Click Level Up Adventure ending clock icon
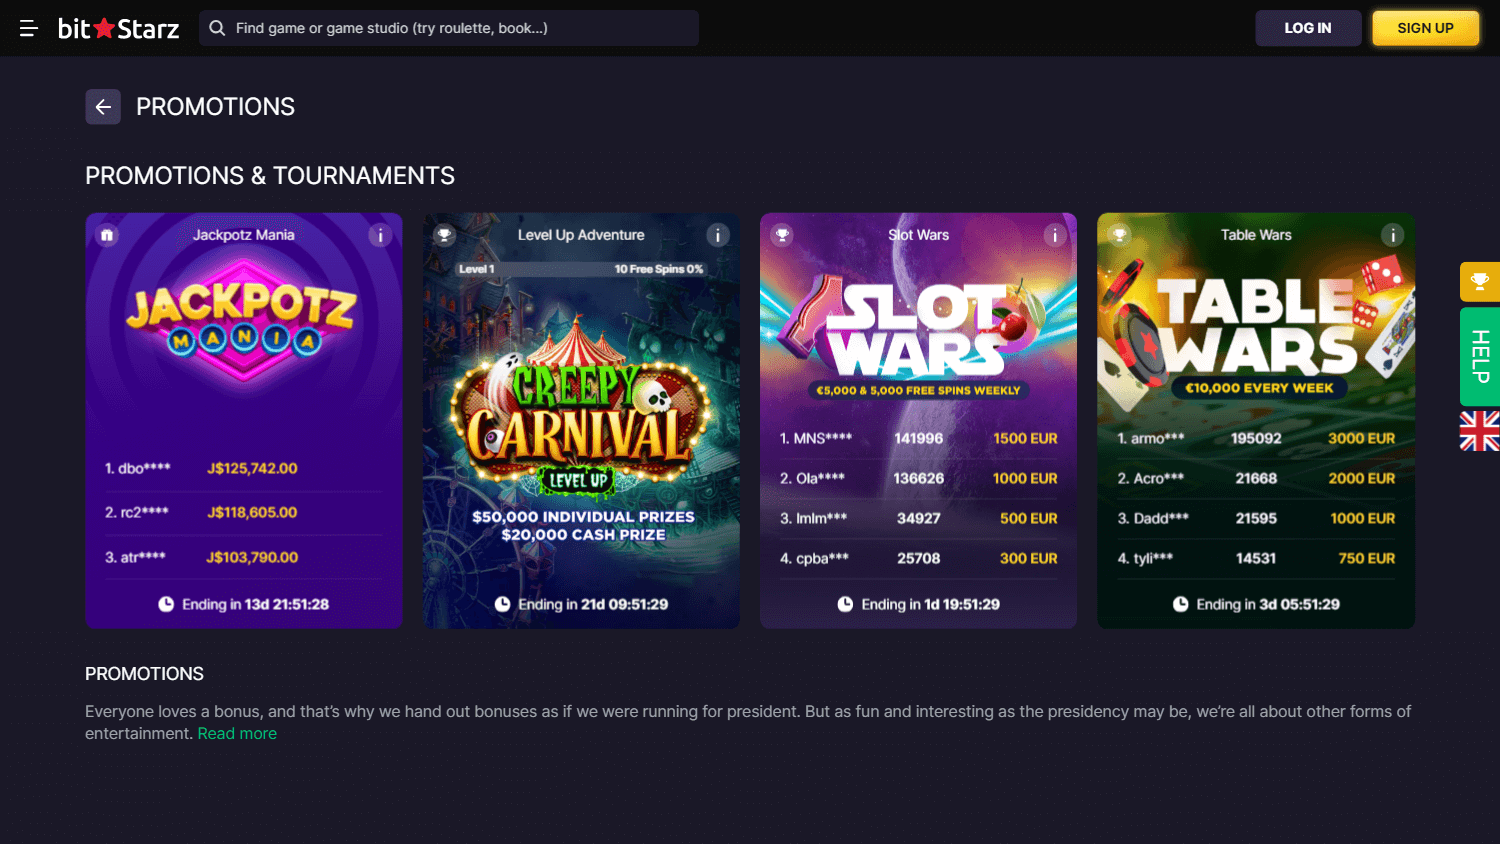 [x=502, y=604]
